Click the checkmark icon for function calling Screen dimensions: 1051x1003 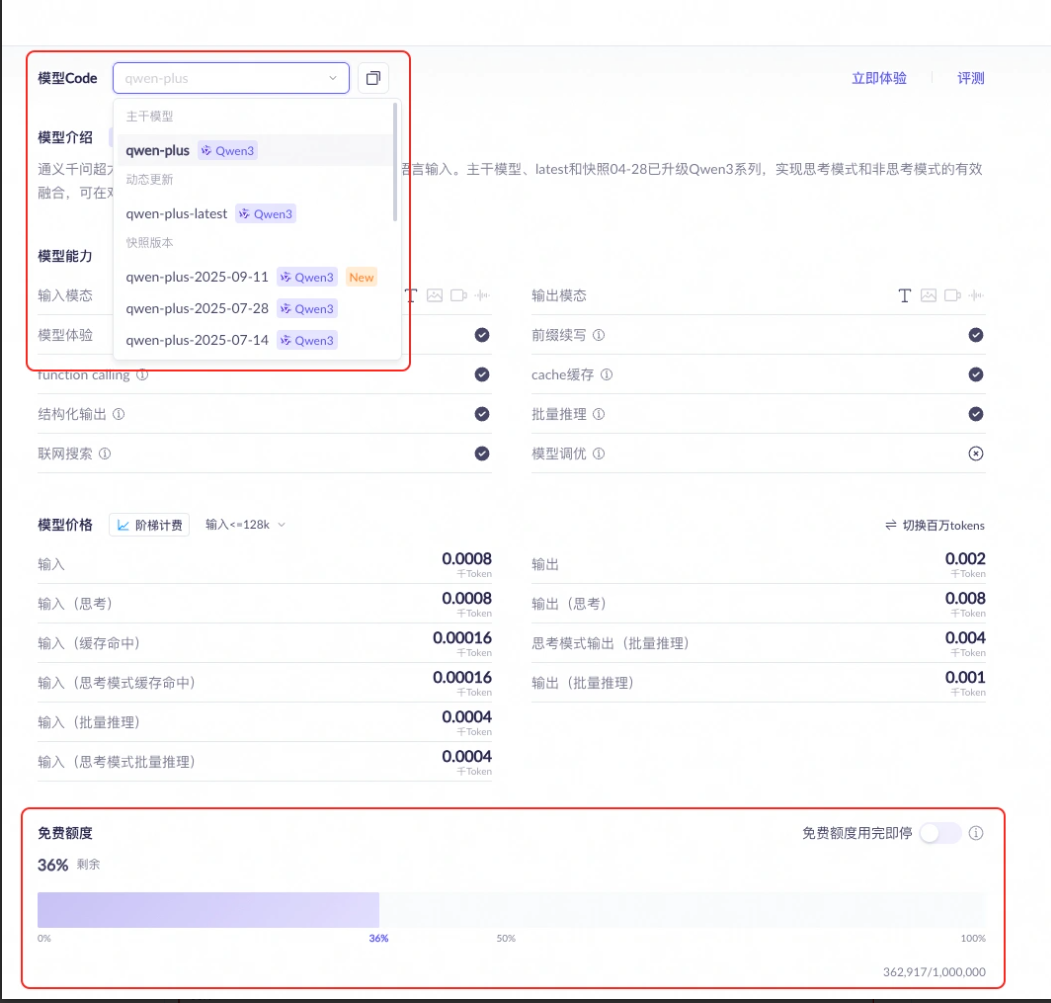pyautogui.click(x=482, y=374)
